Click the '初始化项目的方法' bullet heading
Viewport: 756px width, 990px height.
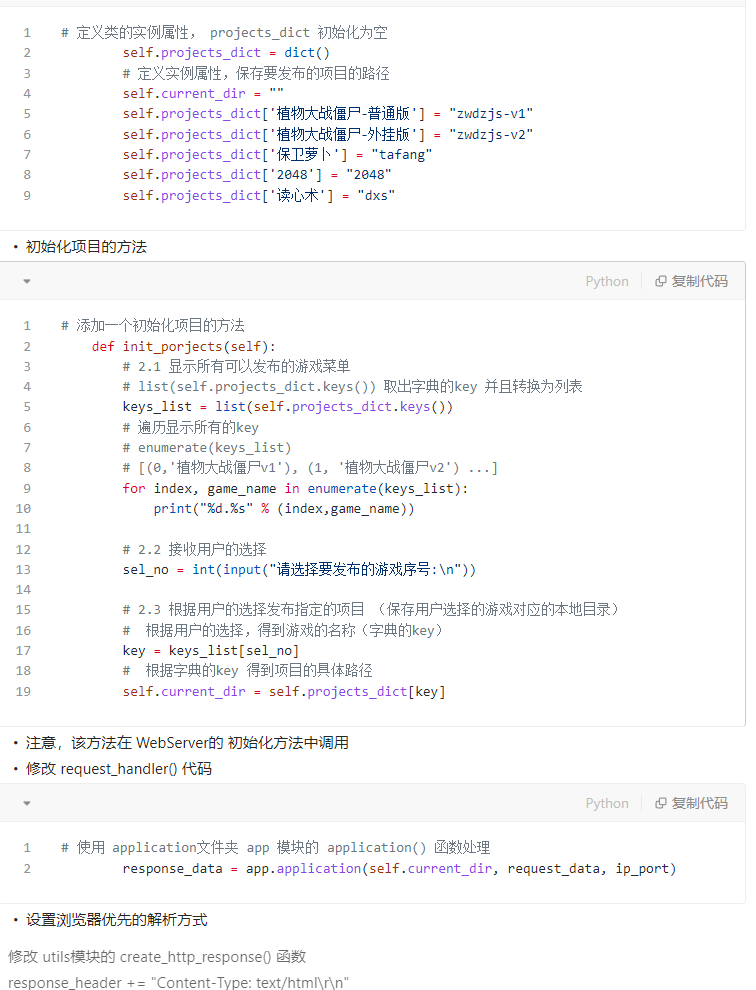click(x=86, y=247)
